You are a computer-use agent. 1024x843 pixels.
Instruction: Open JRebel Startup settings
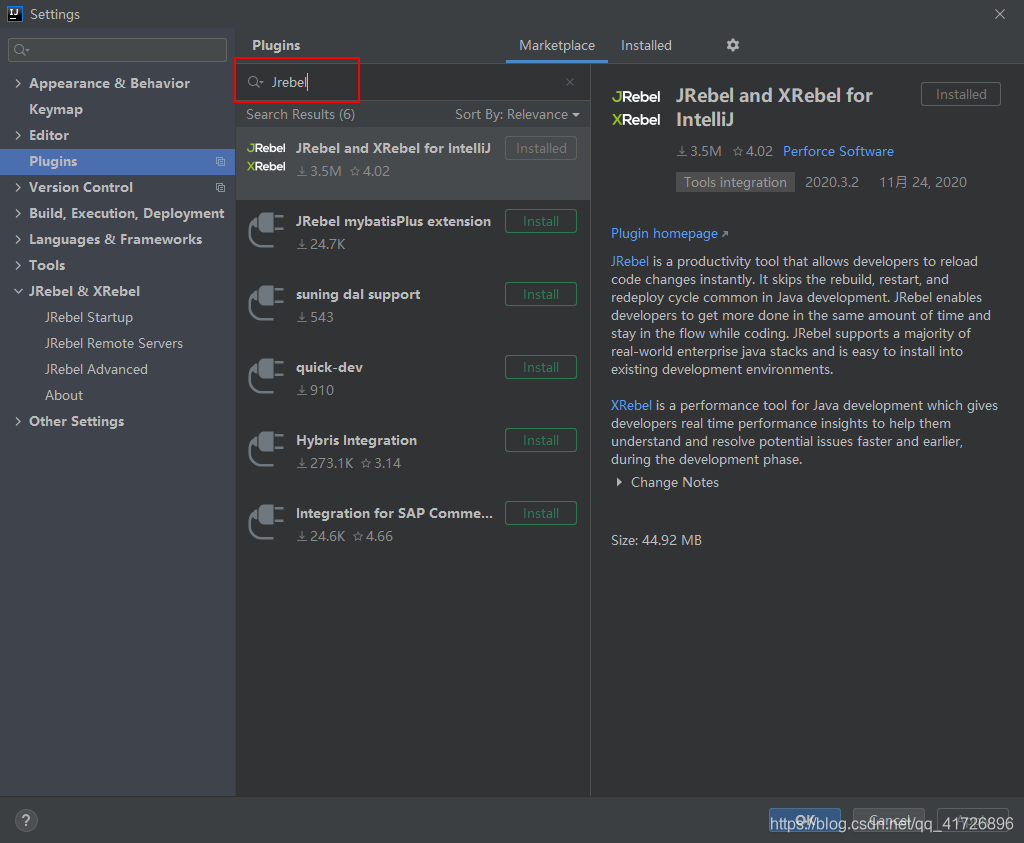pyautogui.click(x=89, y=317)
